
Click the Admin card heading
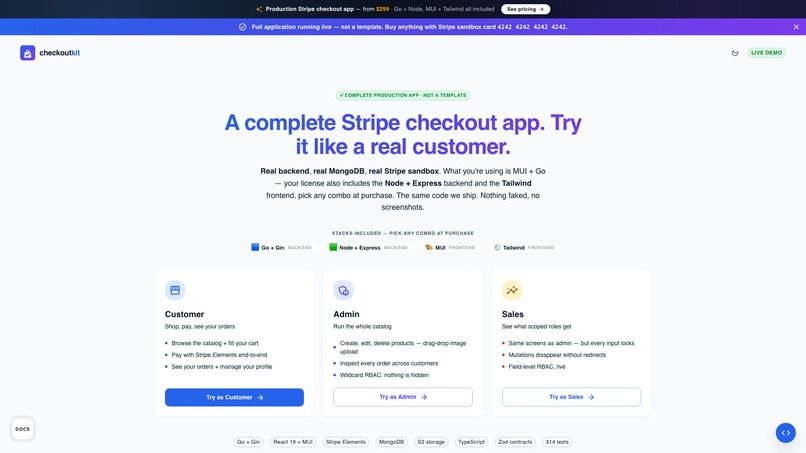tap(346, 314)
